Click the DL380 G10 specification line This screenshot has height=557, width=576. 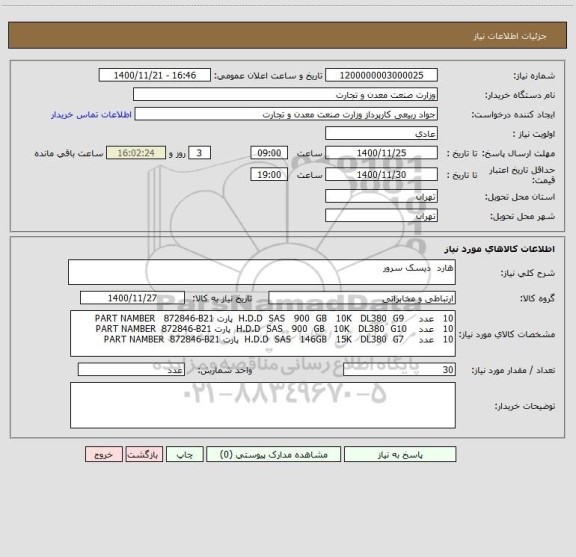coord(274,328)
